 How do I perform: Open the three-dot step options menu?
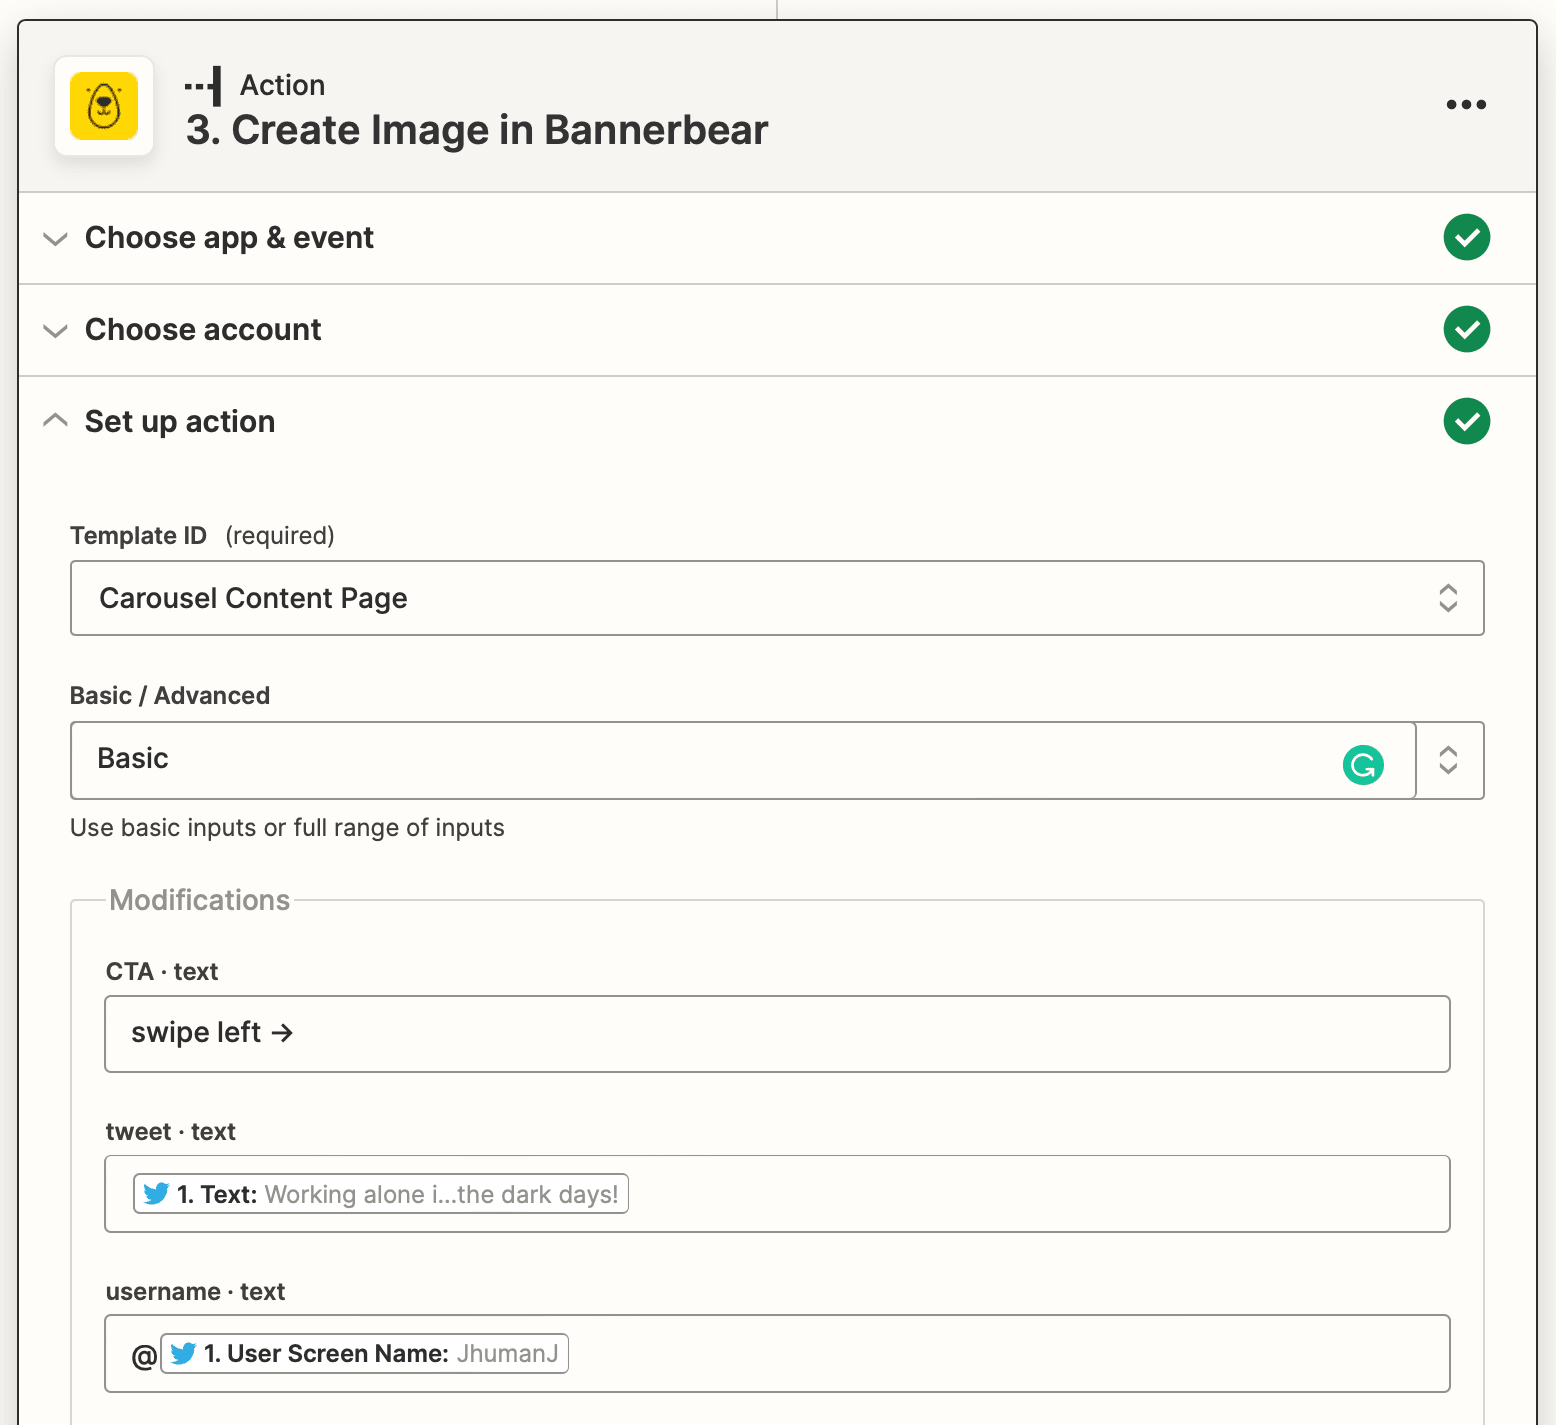click(x=1466, y=105)
